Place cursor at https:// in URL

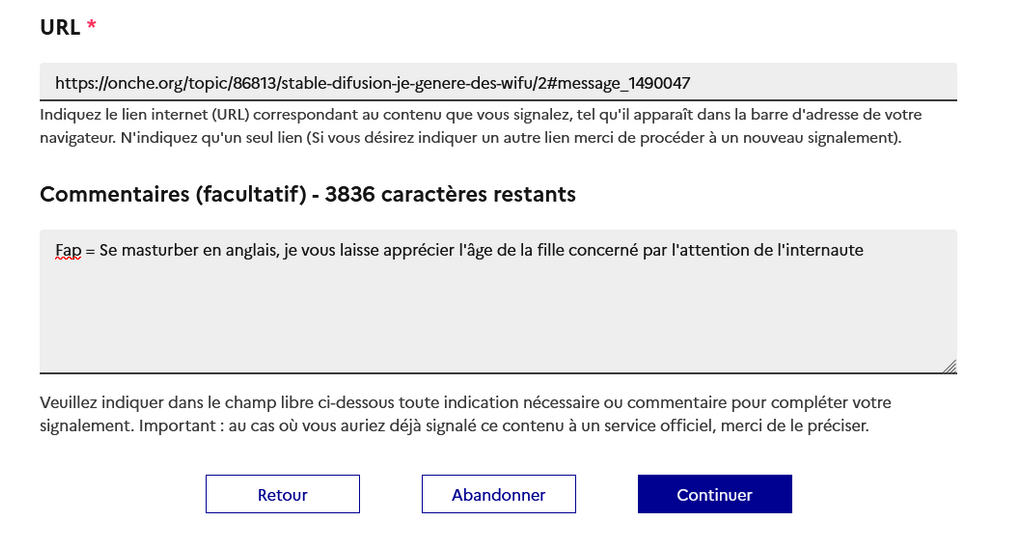(78, 83)
